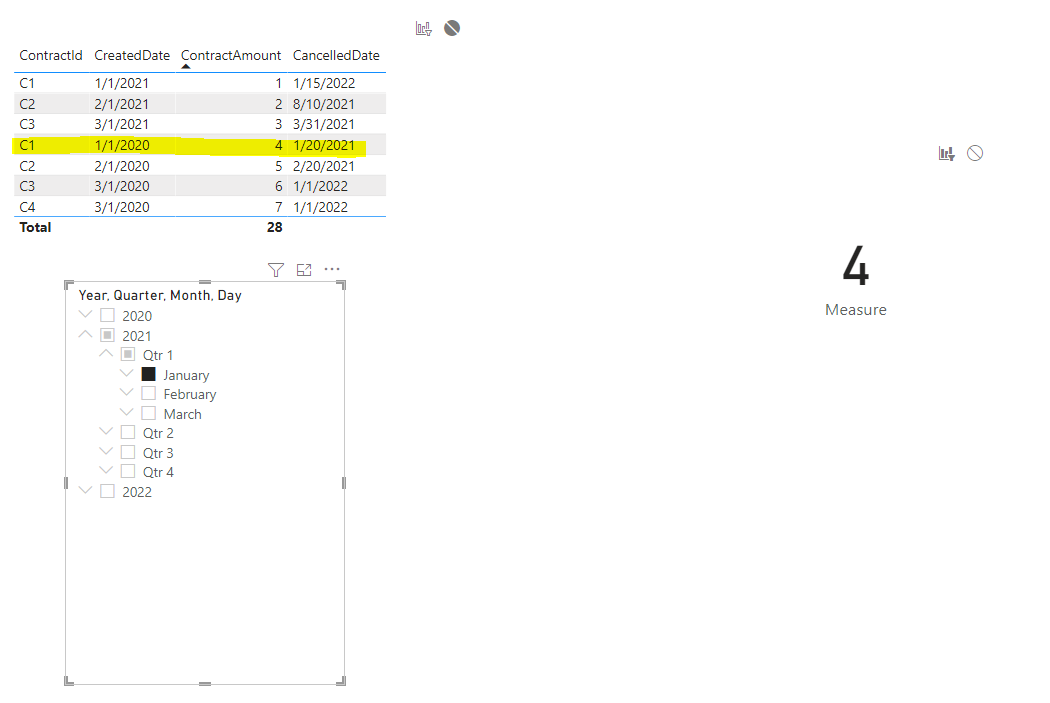Check the 2020 year checkbox
The image size is (1050, 703).
pyautogui.click(x=107, y=315)
